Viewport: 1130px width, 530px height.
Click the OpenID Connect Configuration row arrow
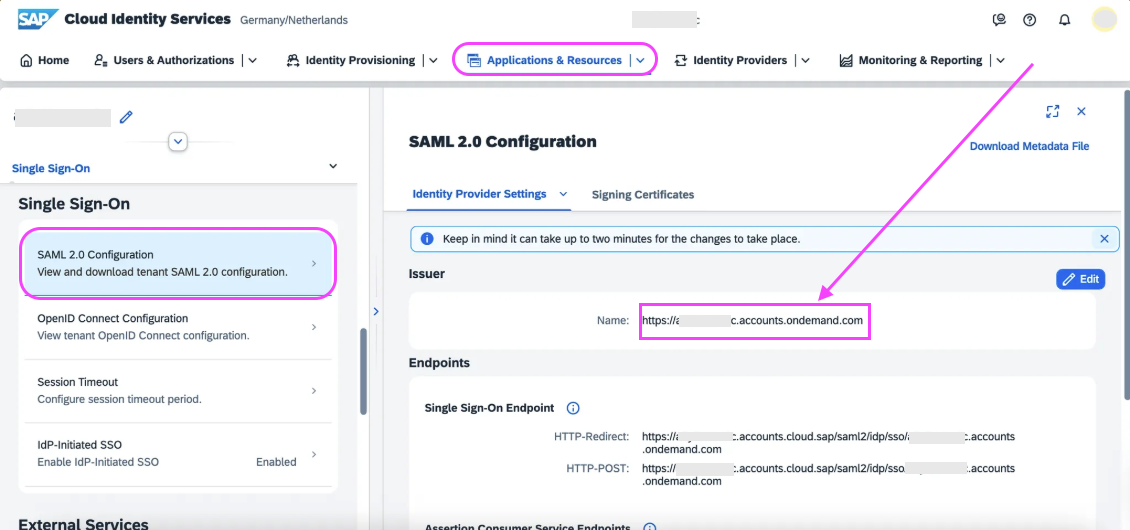pos(313,327)
